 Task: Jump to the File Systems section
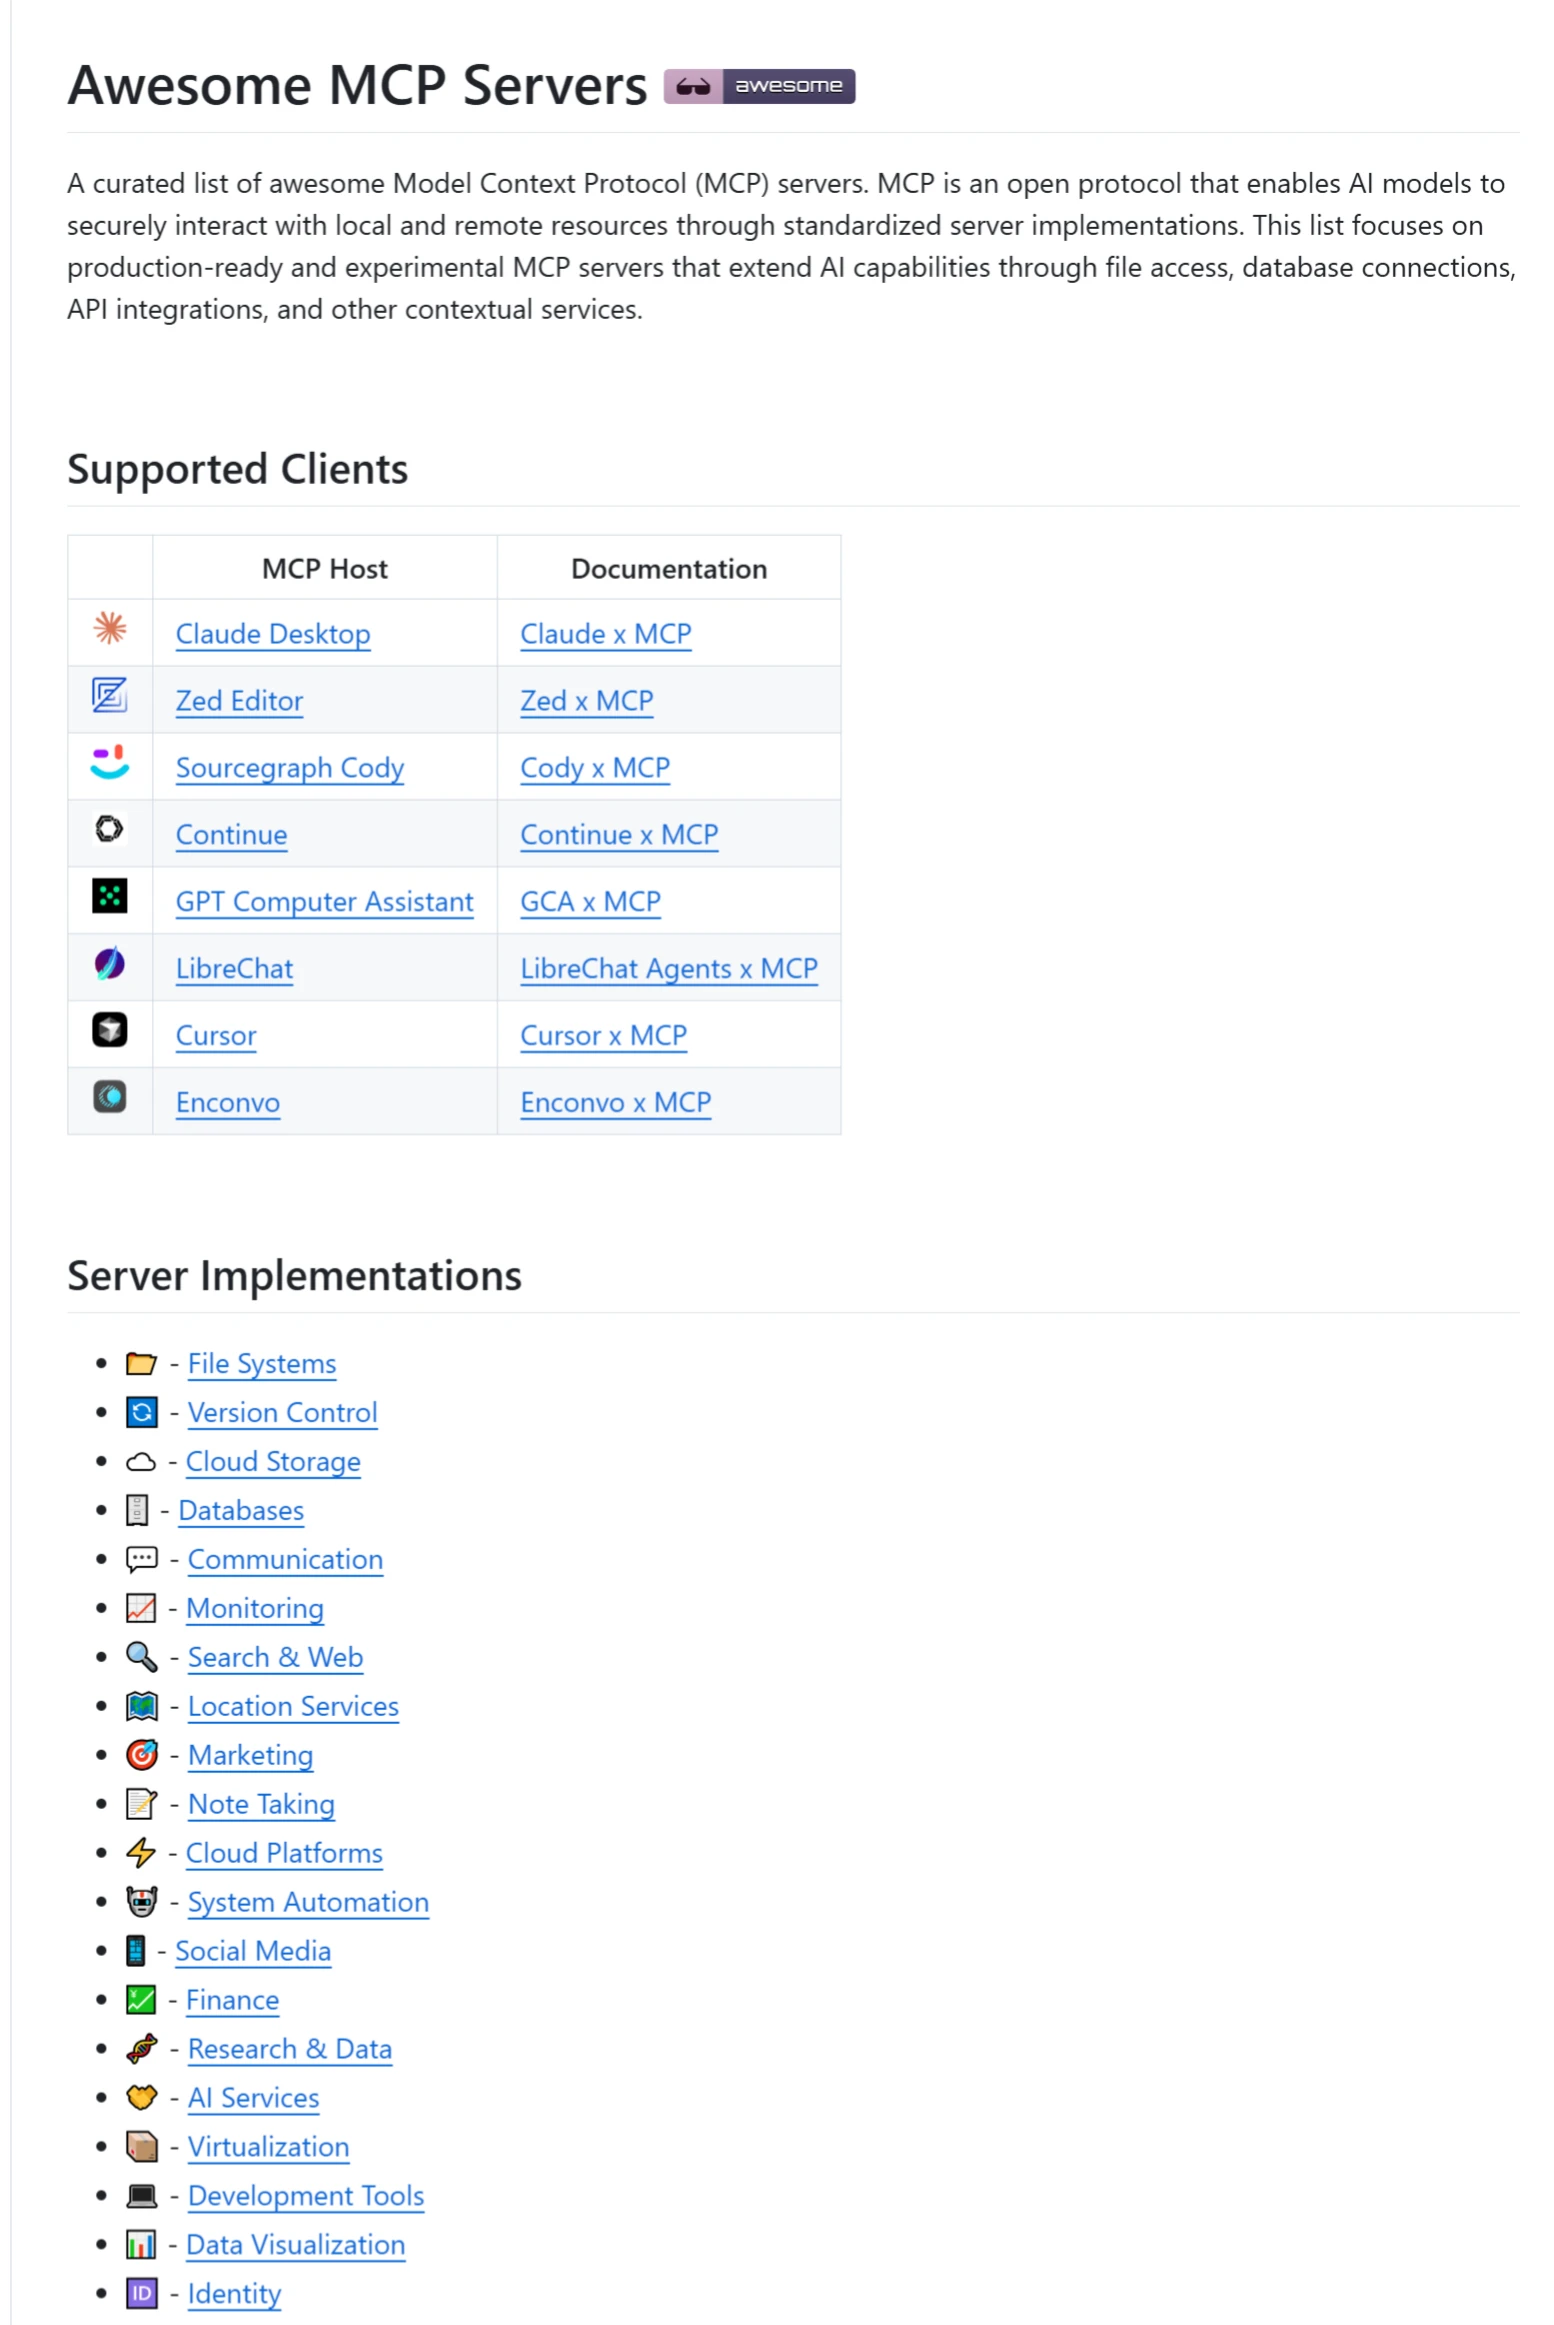tap(262, 1364)
